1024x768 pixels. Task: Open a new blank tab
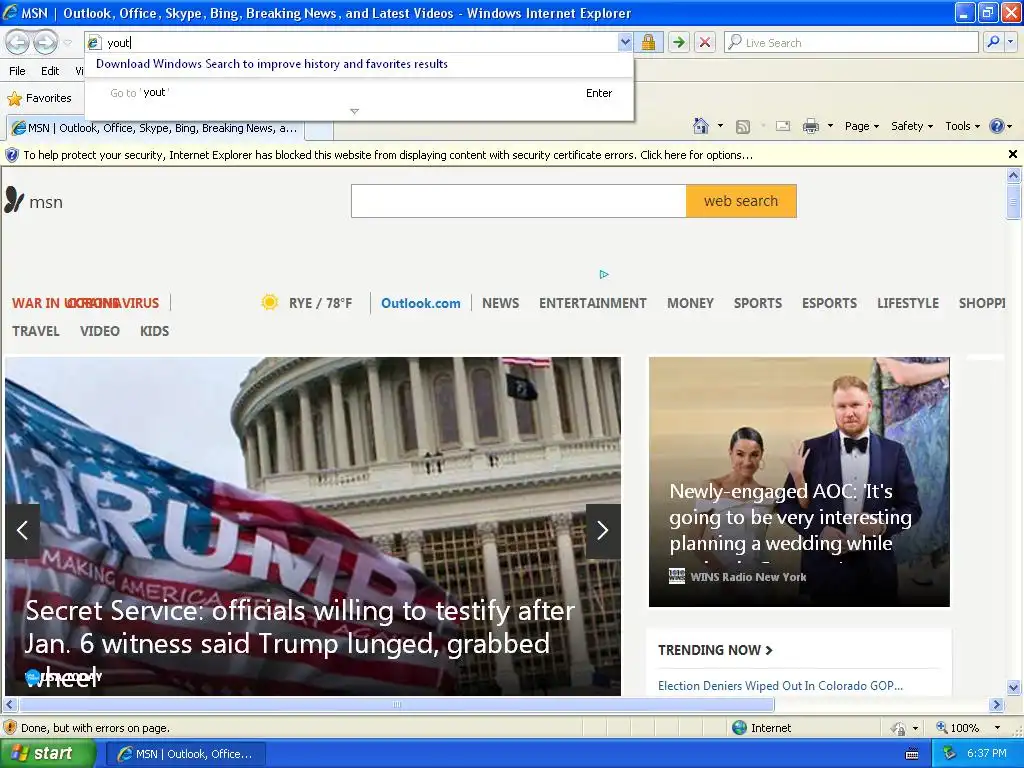pos(319,129)
